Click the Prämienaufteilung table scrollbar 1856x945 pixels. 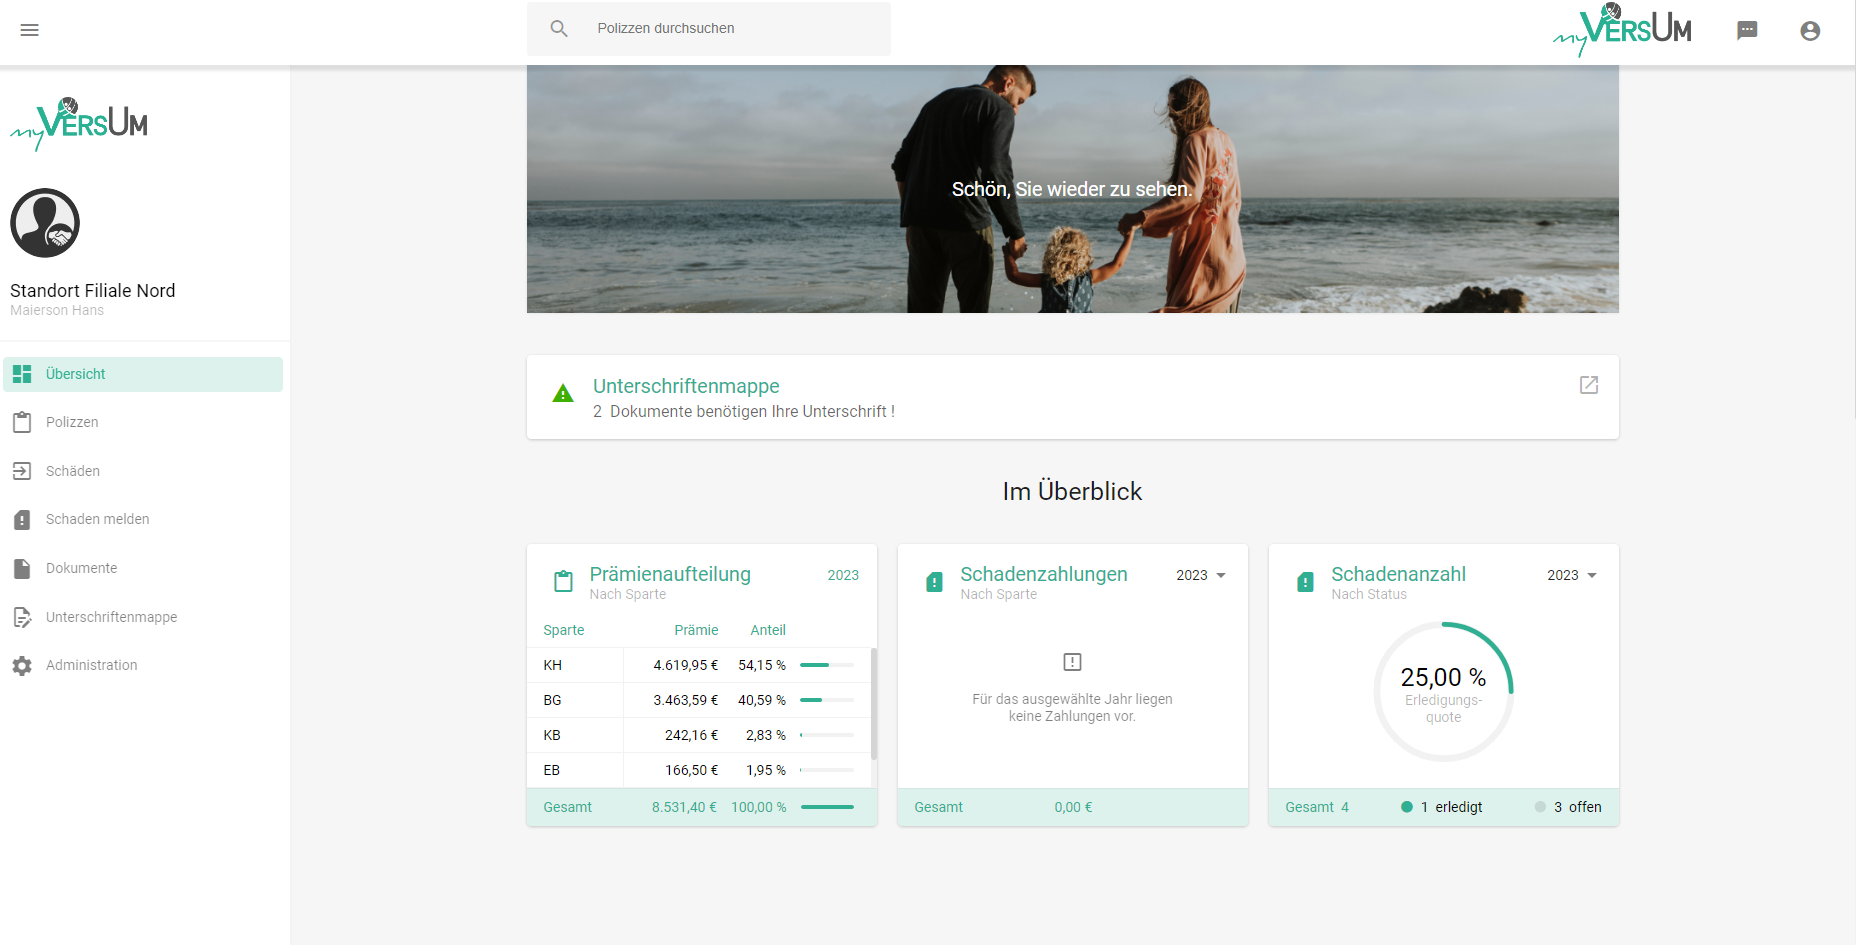pos(874,704)
